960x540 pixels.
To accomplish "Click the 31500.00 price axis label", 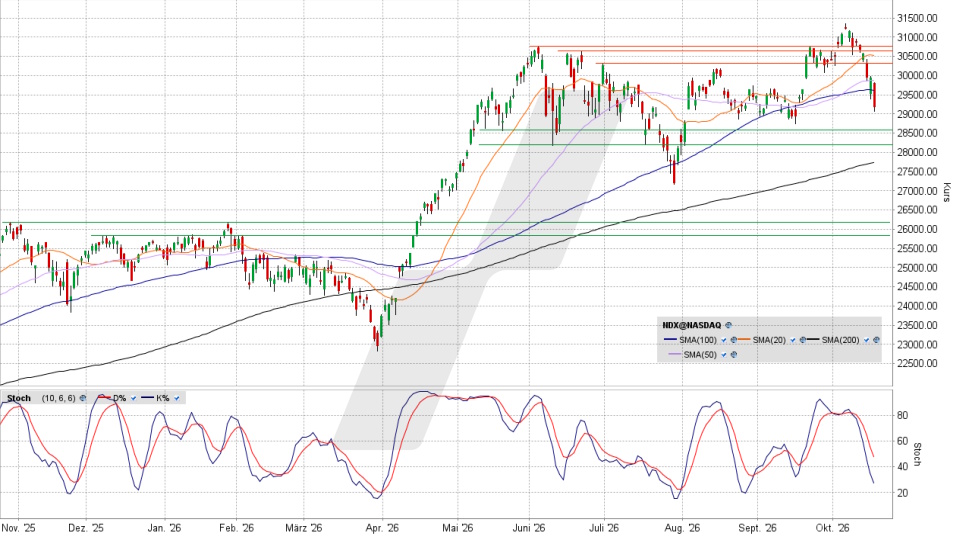I will (917, 18).
